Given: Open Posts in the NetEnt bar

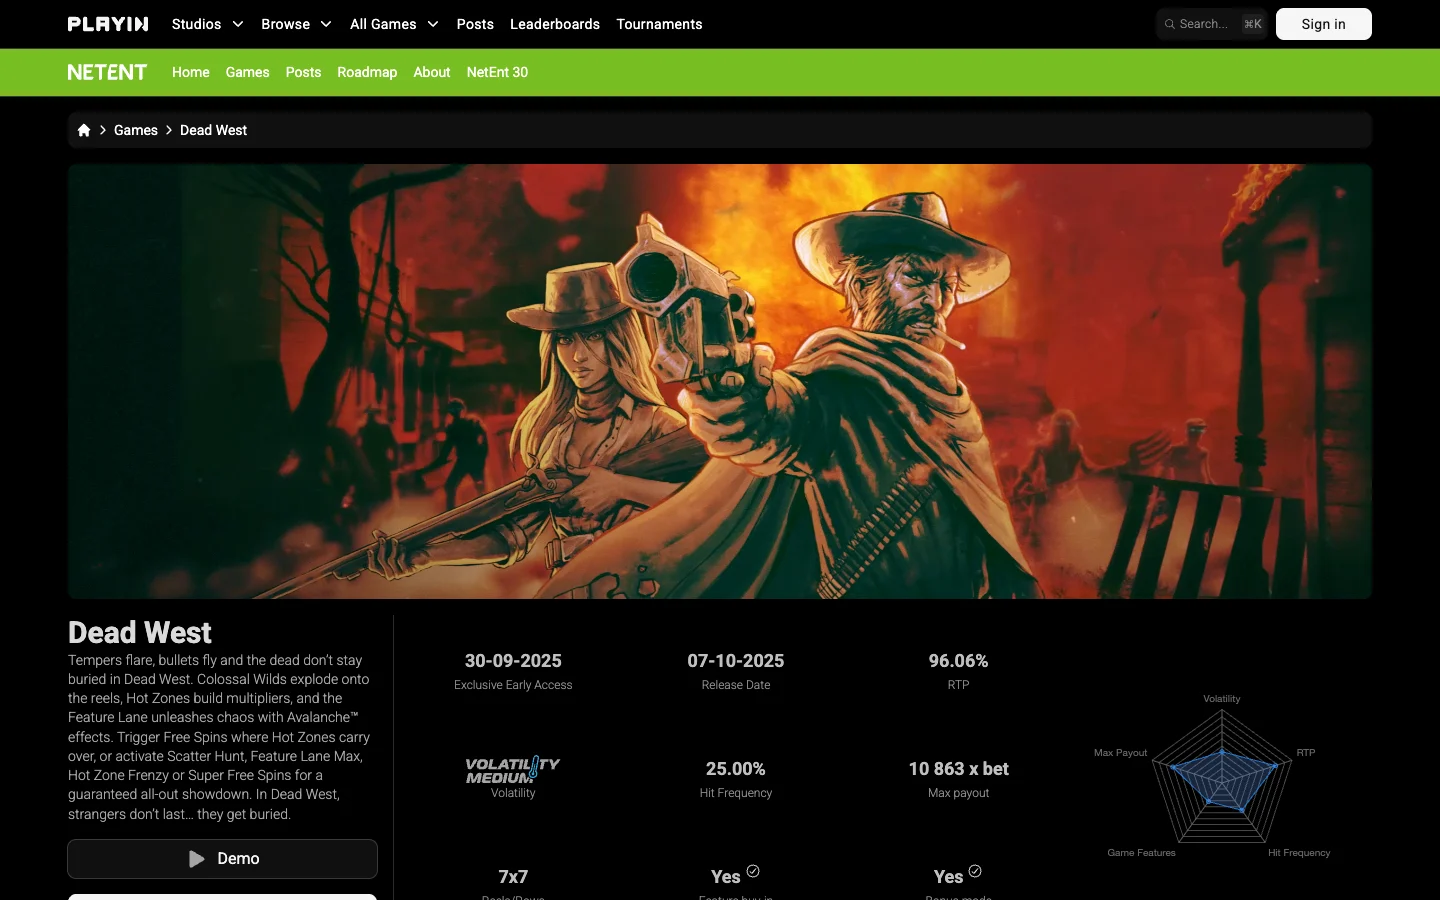Looking at the screenshot, I should point(303,72).
